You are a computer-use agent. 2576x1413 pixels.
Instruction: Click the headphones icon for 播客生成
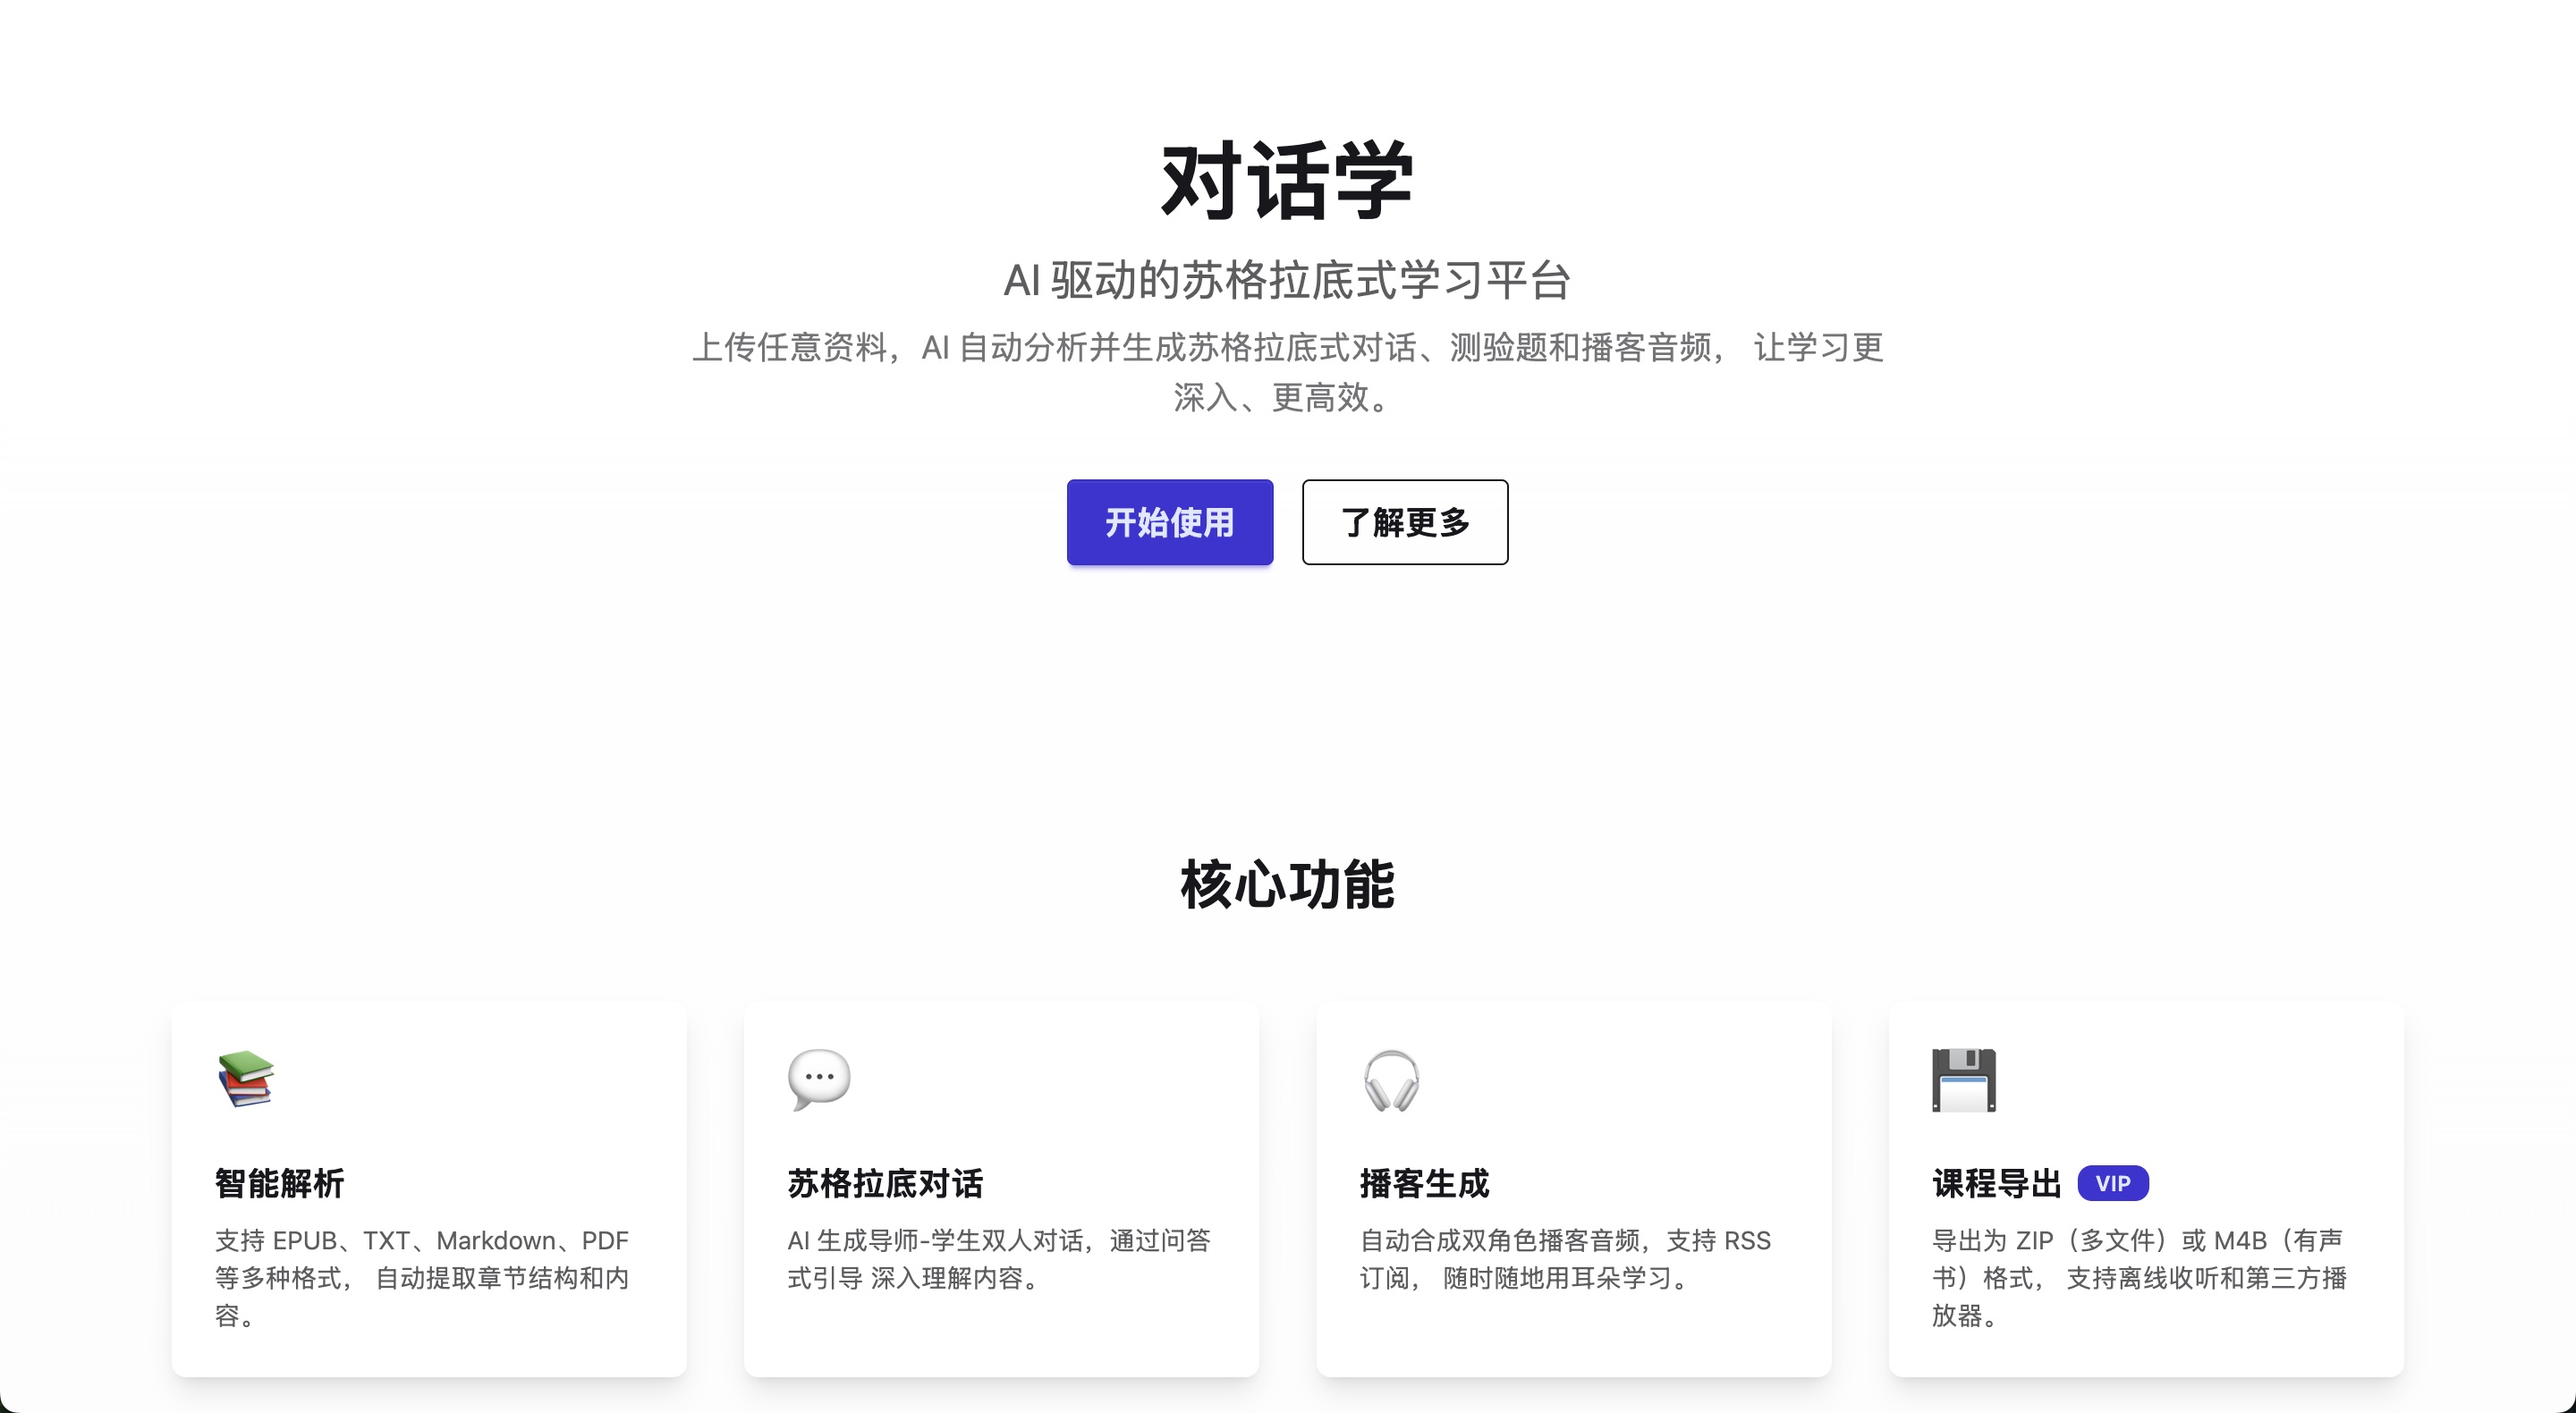(x=1391, y=1080)
